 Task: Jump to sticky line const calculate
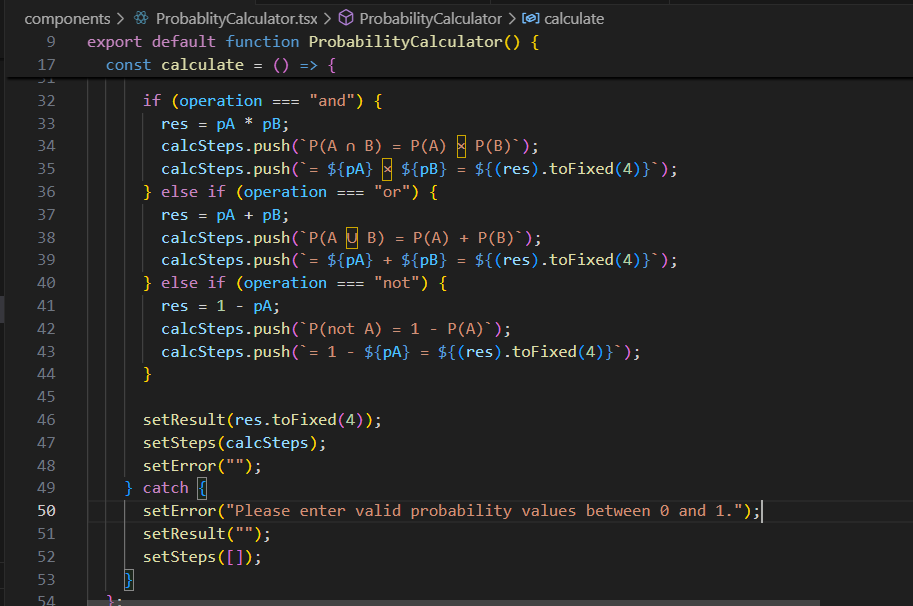tap(221, 65)
